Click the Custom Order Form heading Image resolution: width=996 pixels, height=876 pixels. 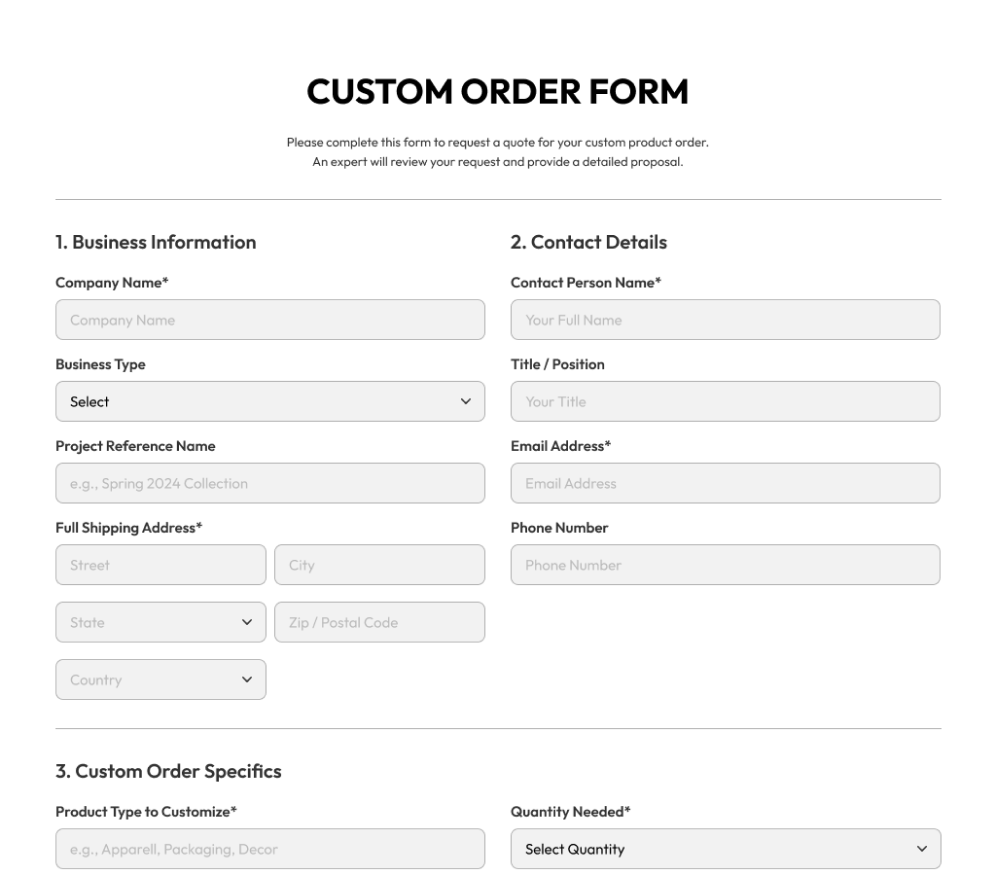tap(497, 92)
